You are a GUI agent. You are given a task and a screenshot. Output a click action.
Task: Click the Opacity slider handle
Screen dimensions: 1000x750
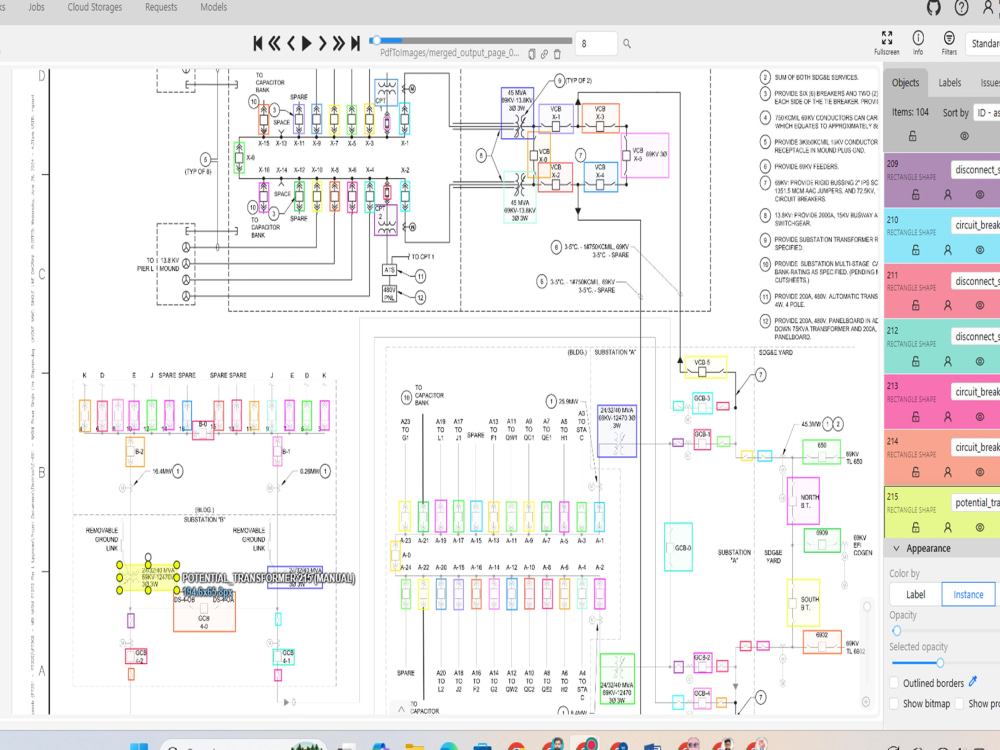897,631
